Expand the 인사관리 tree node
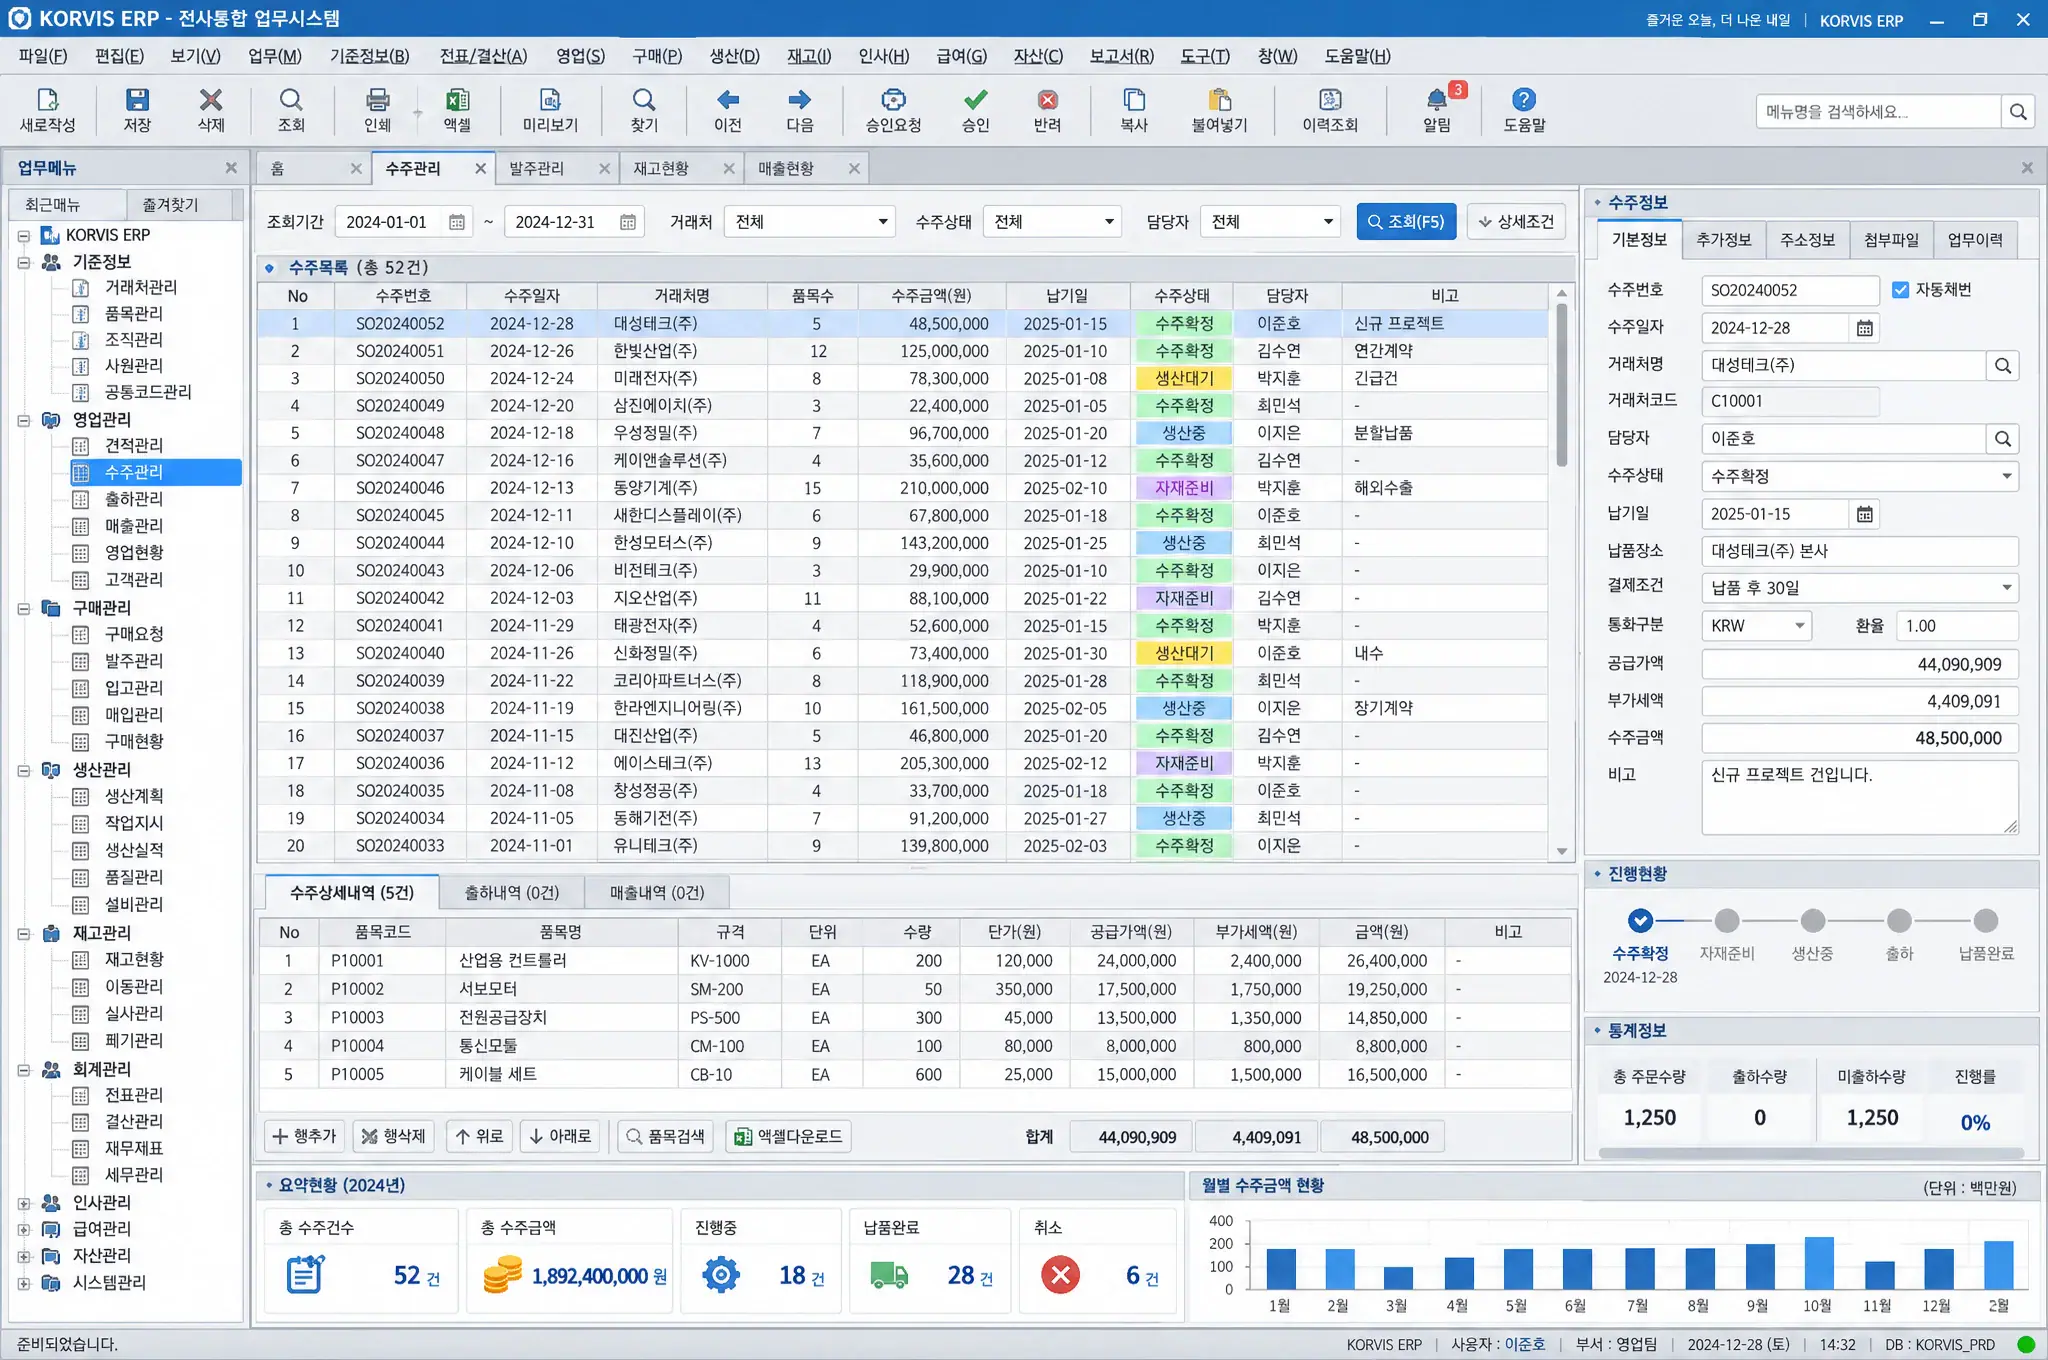The height and width of the screenshot is (1360, 2048). [24, 1203]
